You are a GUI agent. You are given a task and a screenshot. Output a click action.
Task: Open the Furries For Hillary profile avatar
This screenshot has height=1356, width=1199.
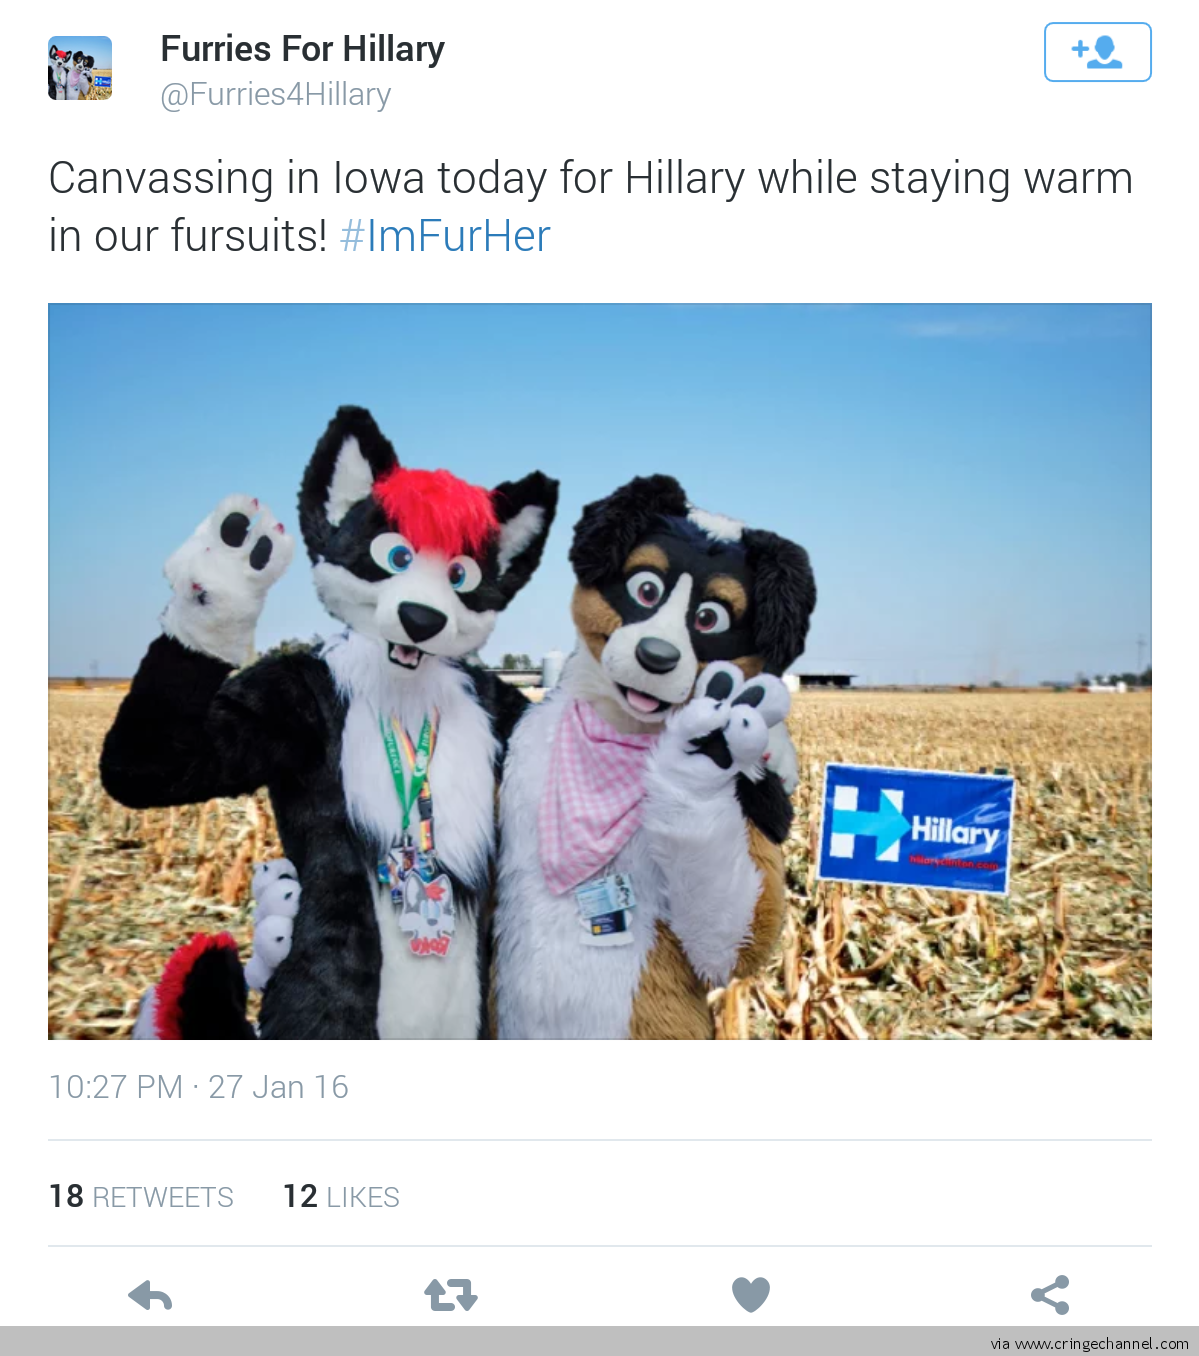tap(80, 68)
